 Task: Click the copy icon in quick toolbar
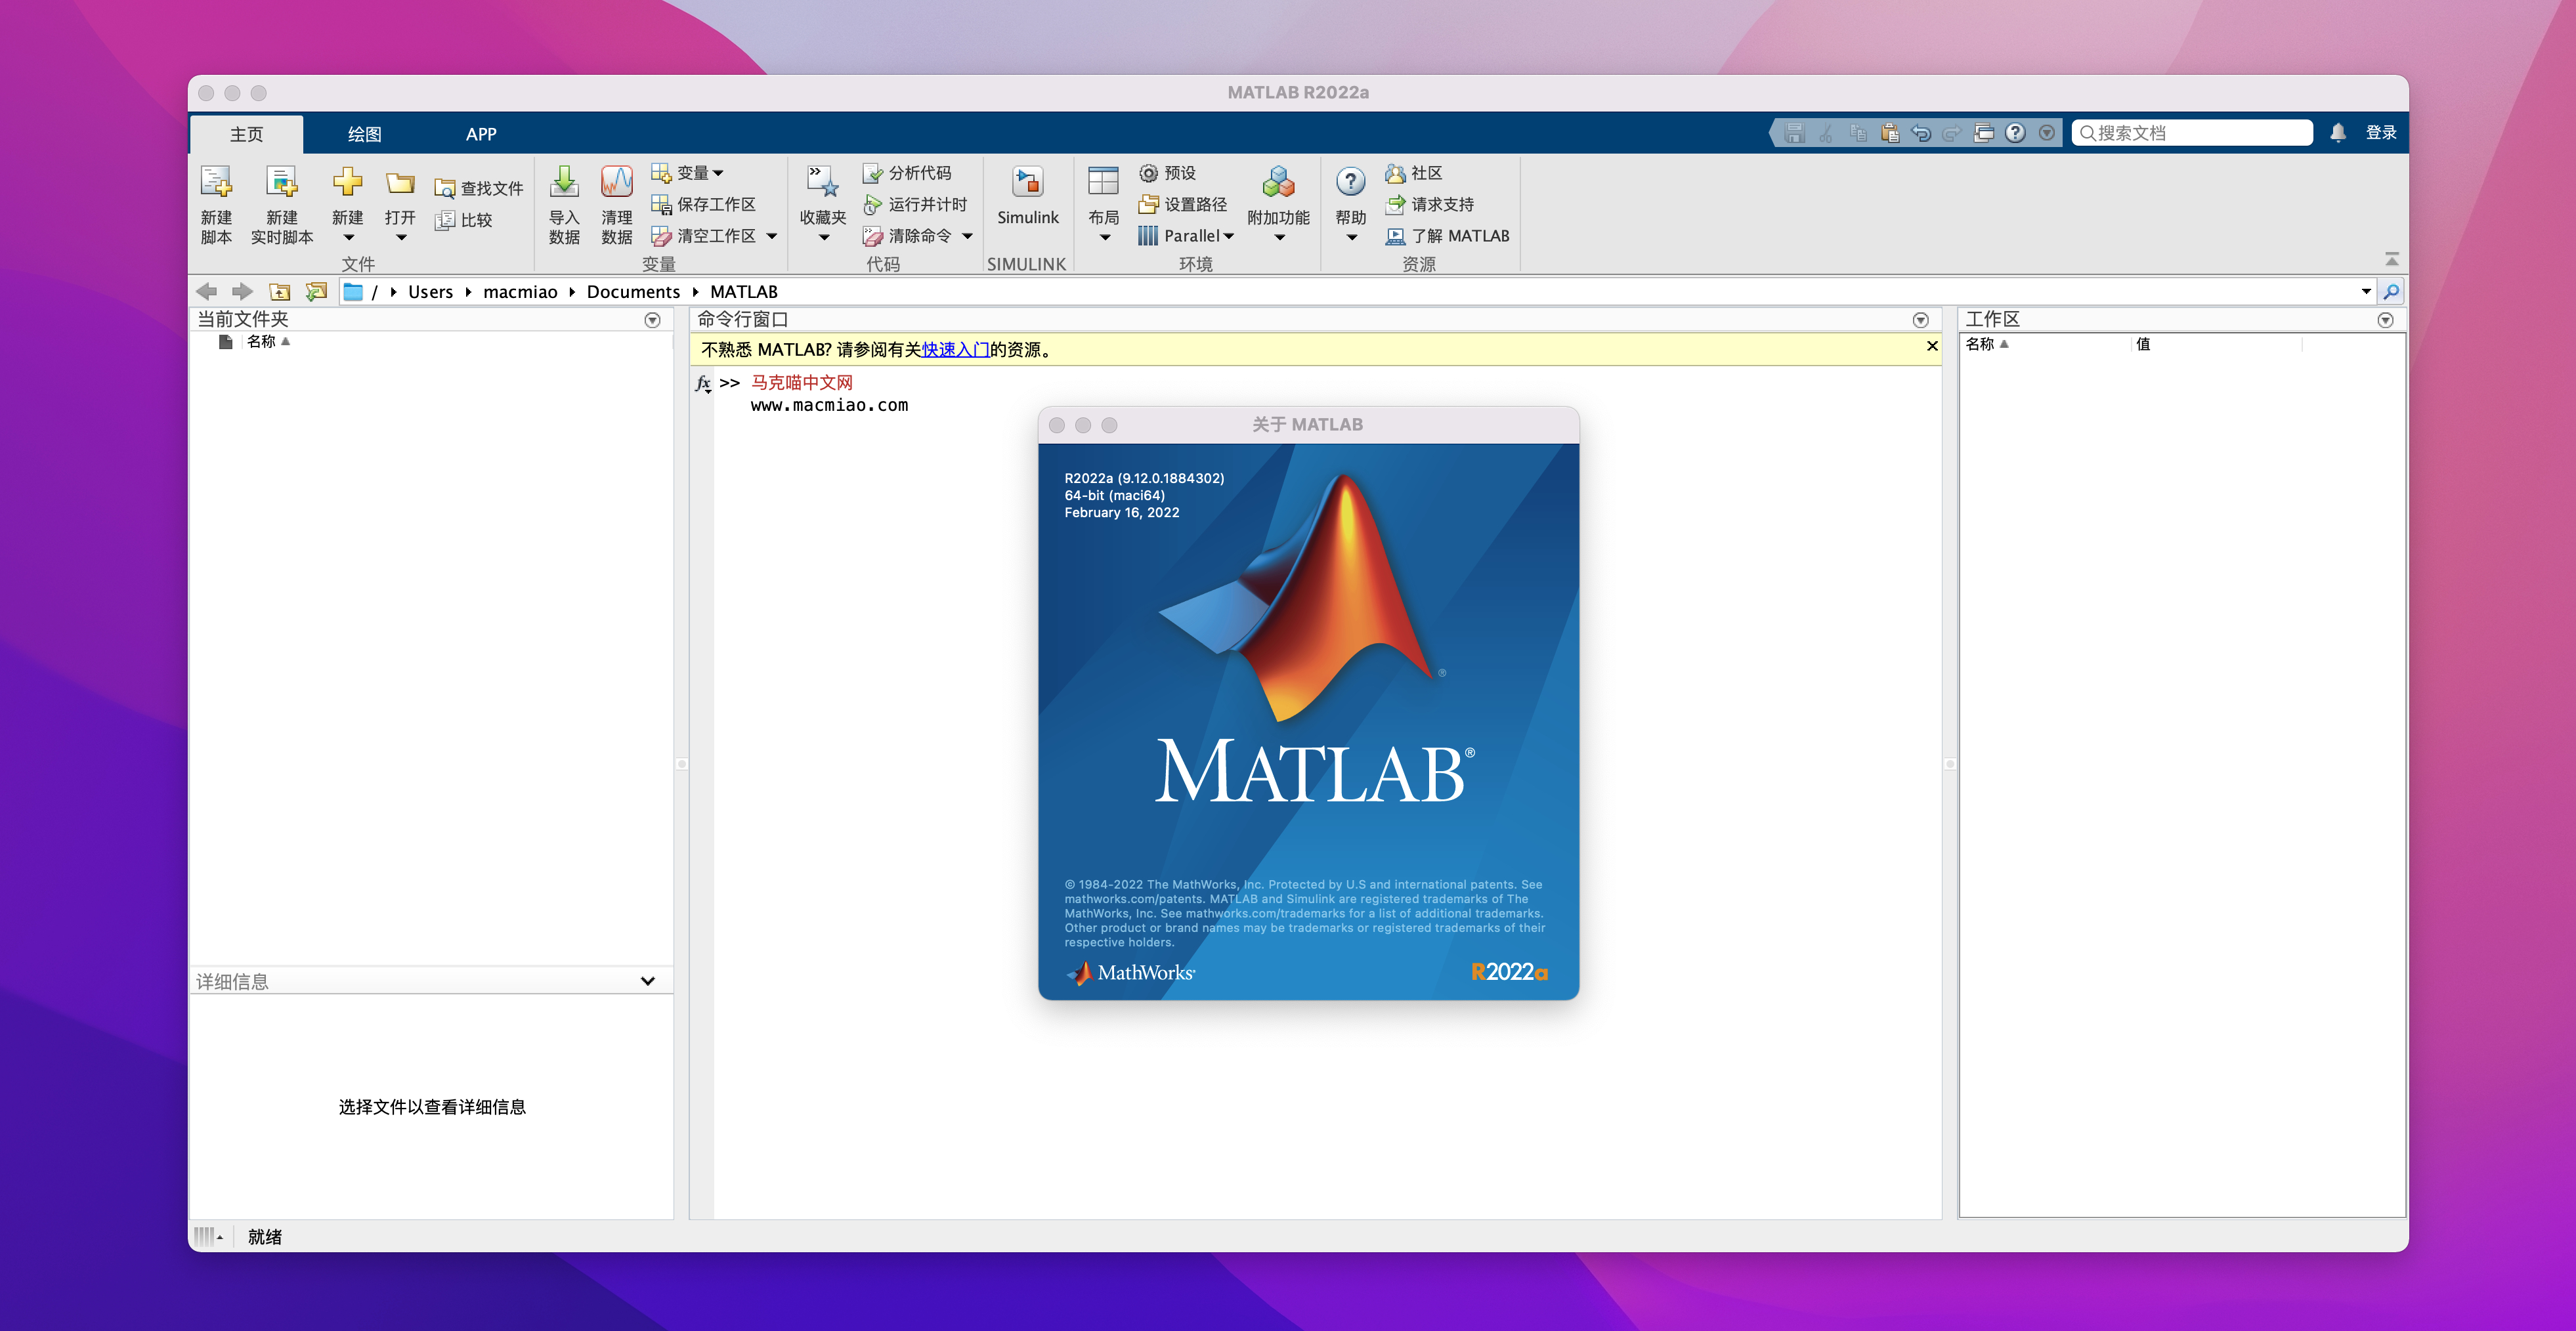coord(1858,133)
